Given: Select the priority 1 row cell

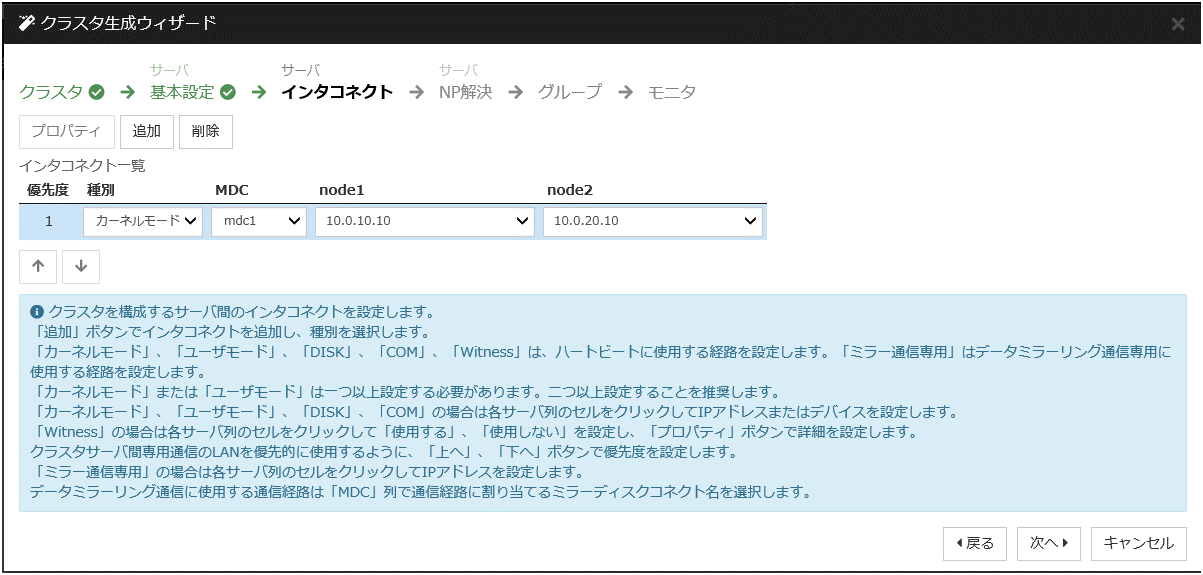Looking at the screenshot, I should (49, 221).
